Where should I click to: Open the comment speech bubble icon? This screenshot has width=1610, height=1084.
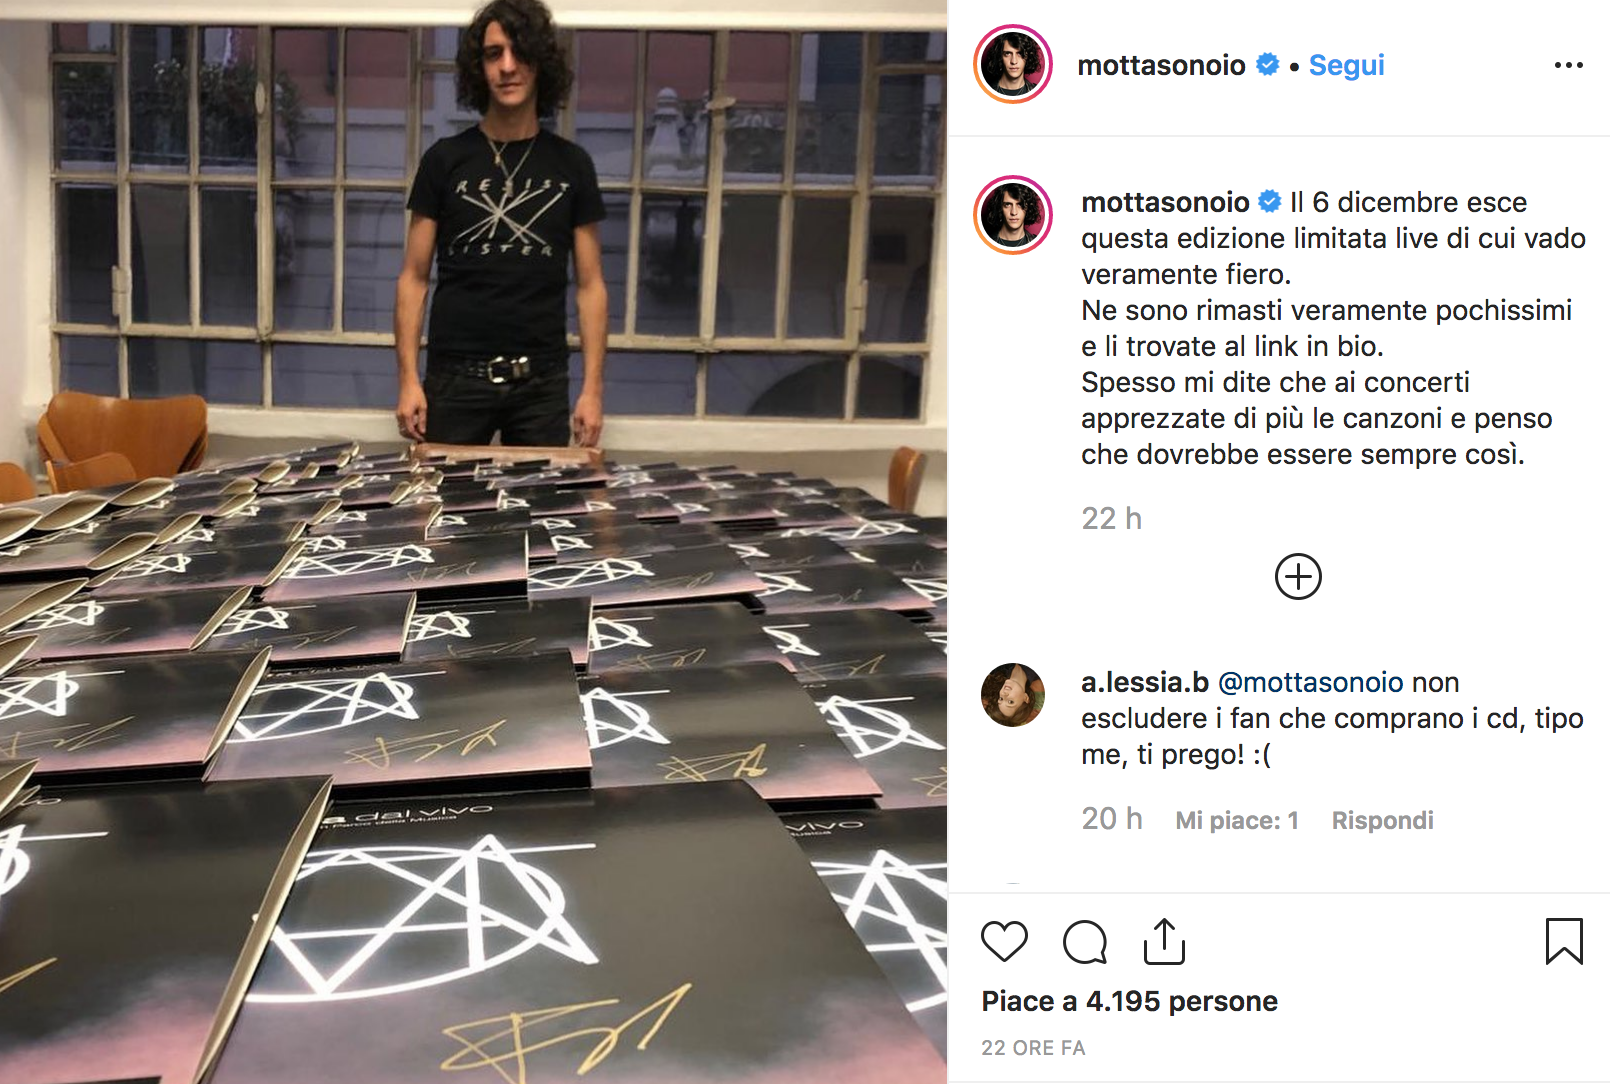(1085, 942)
